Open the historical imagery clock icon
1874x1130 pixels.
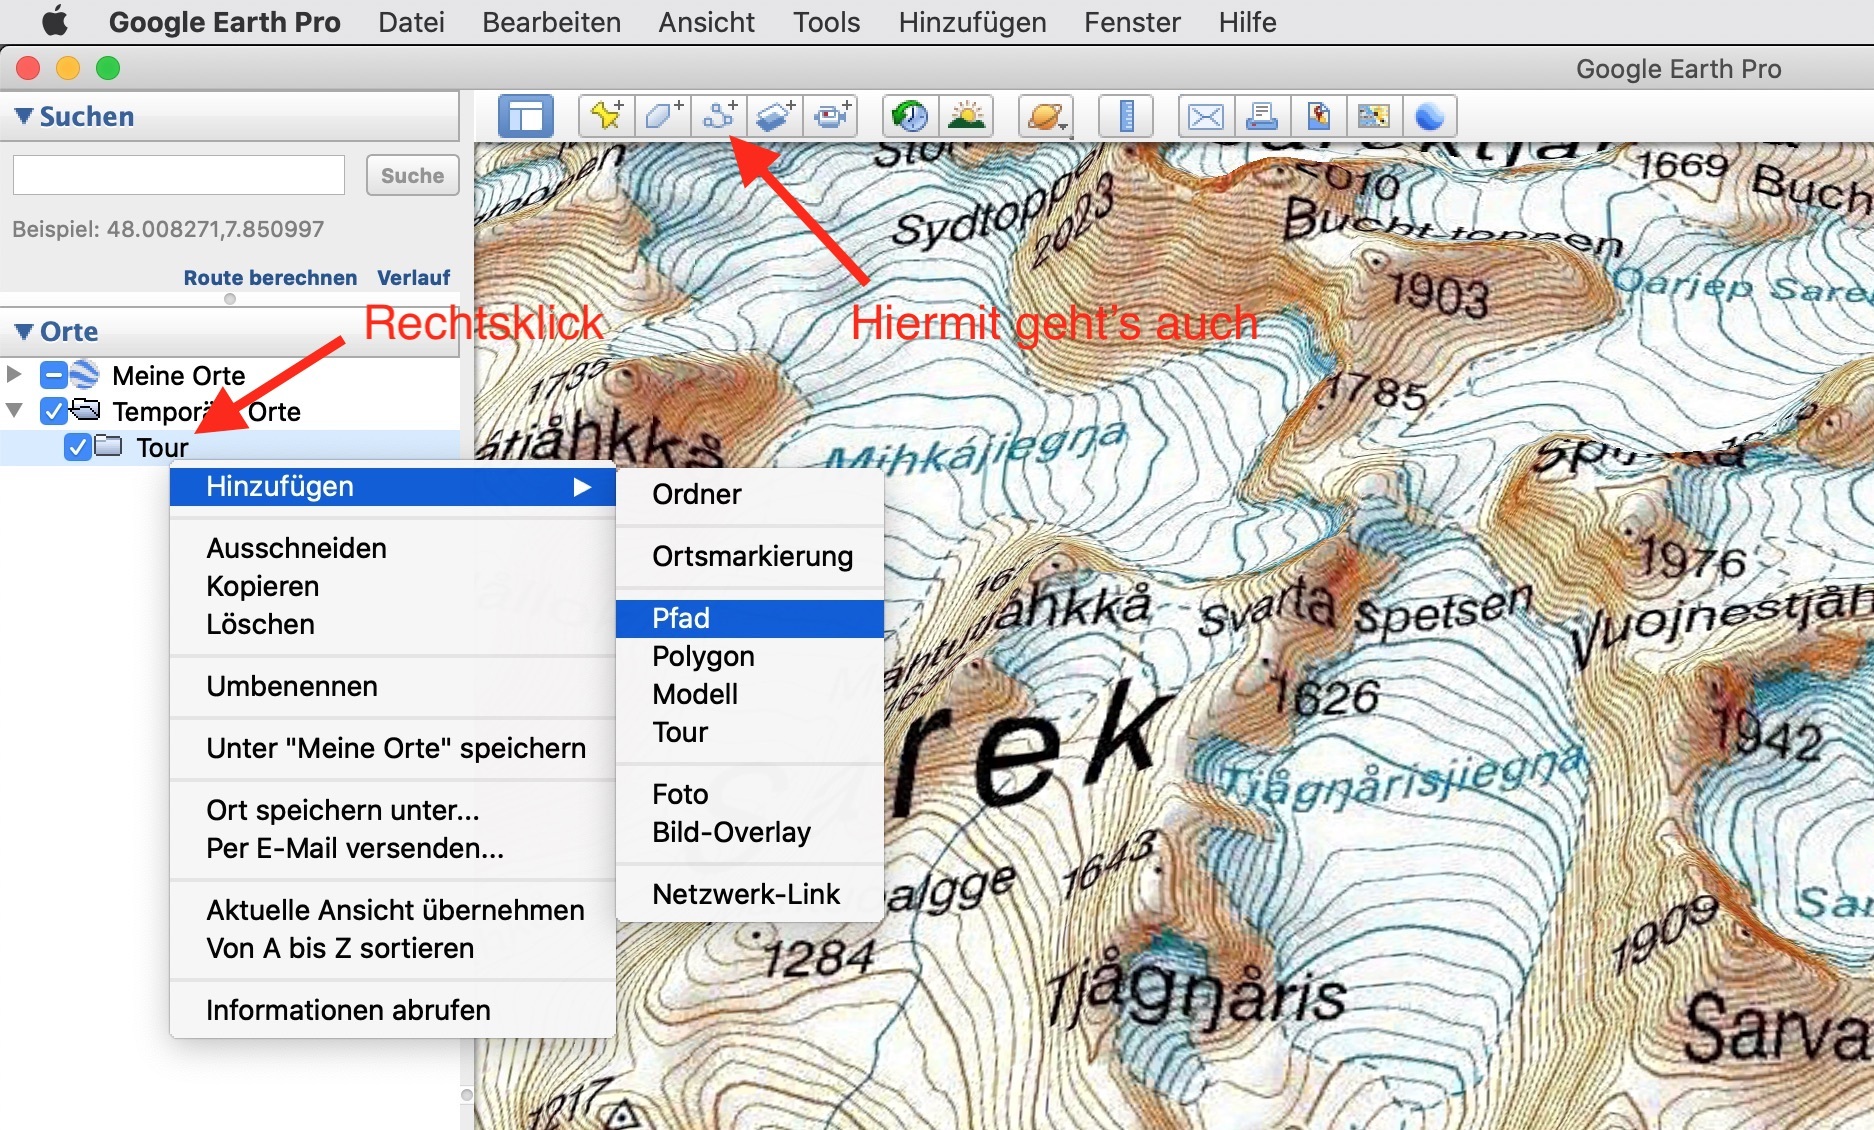[909, 117]
